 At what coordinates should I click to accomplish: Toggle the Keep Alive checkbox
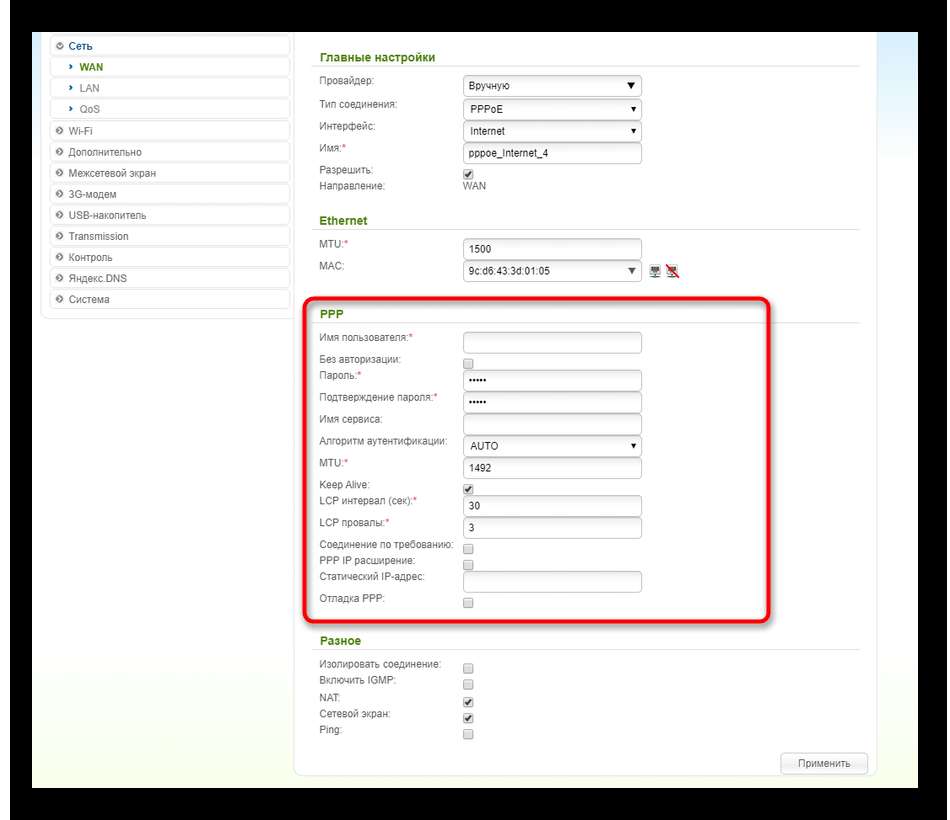[468, 489]
